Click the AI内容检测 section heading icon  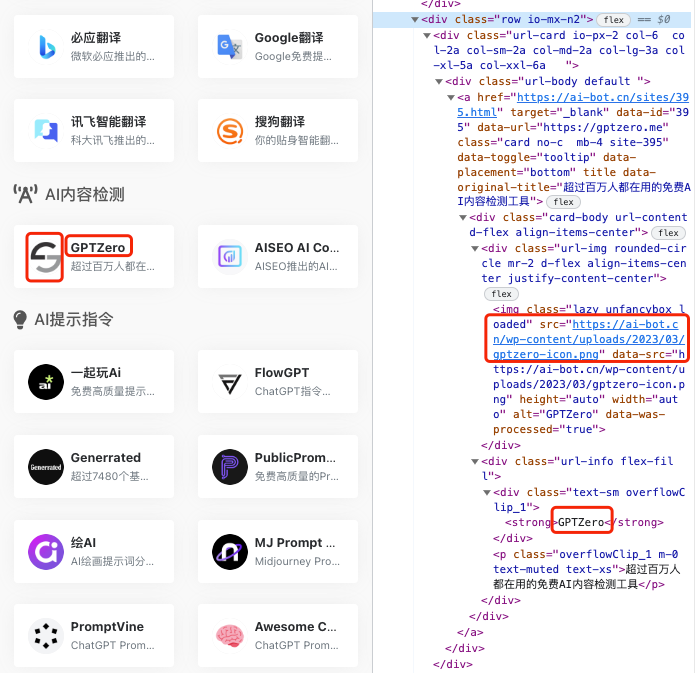pos(25,194)
